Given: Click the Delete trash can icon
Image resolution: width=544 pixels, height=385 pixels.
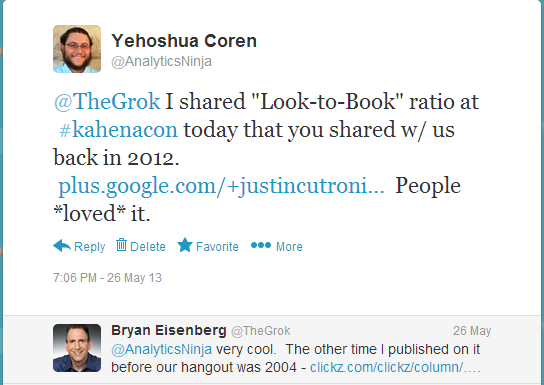Looking at the screenshot, I should point(121,245).
